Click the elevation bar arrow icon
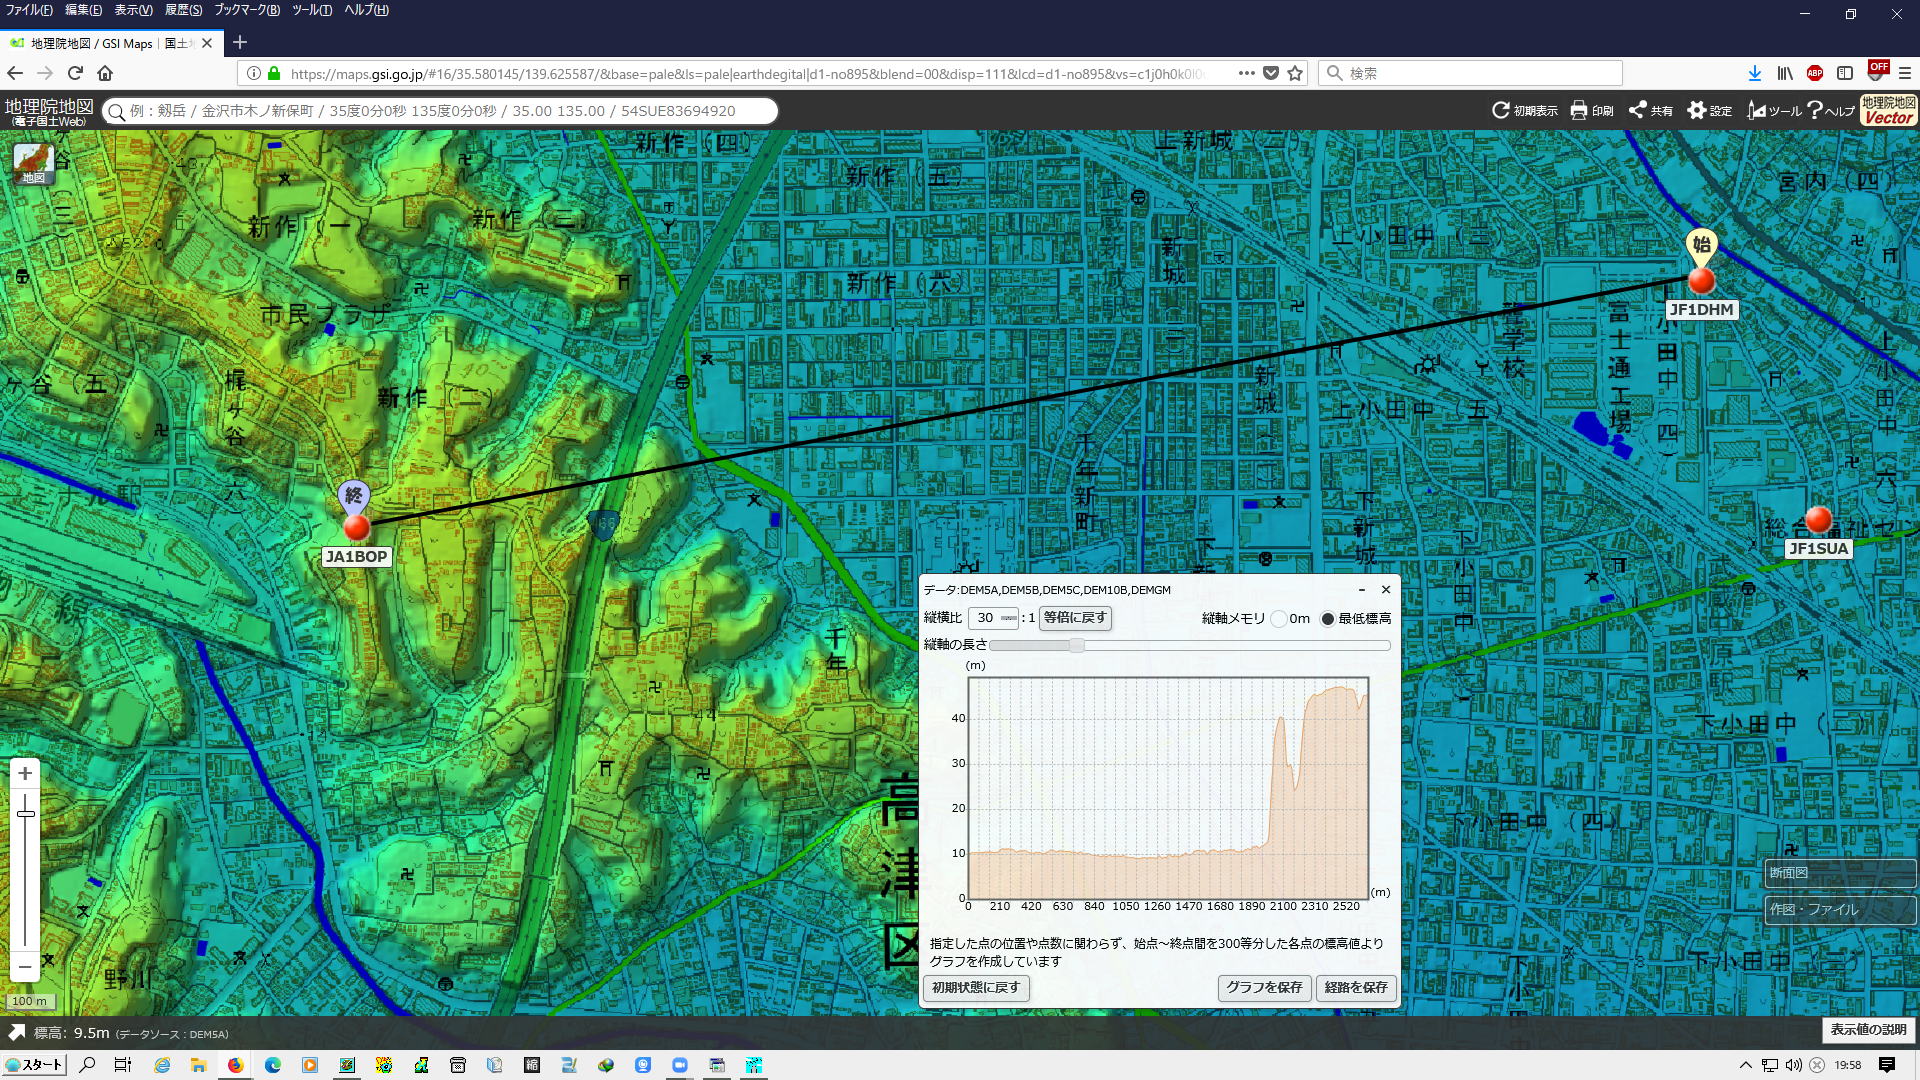The height and width of the screenshot is (1080, 1920). 16,1032
